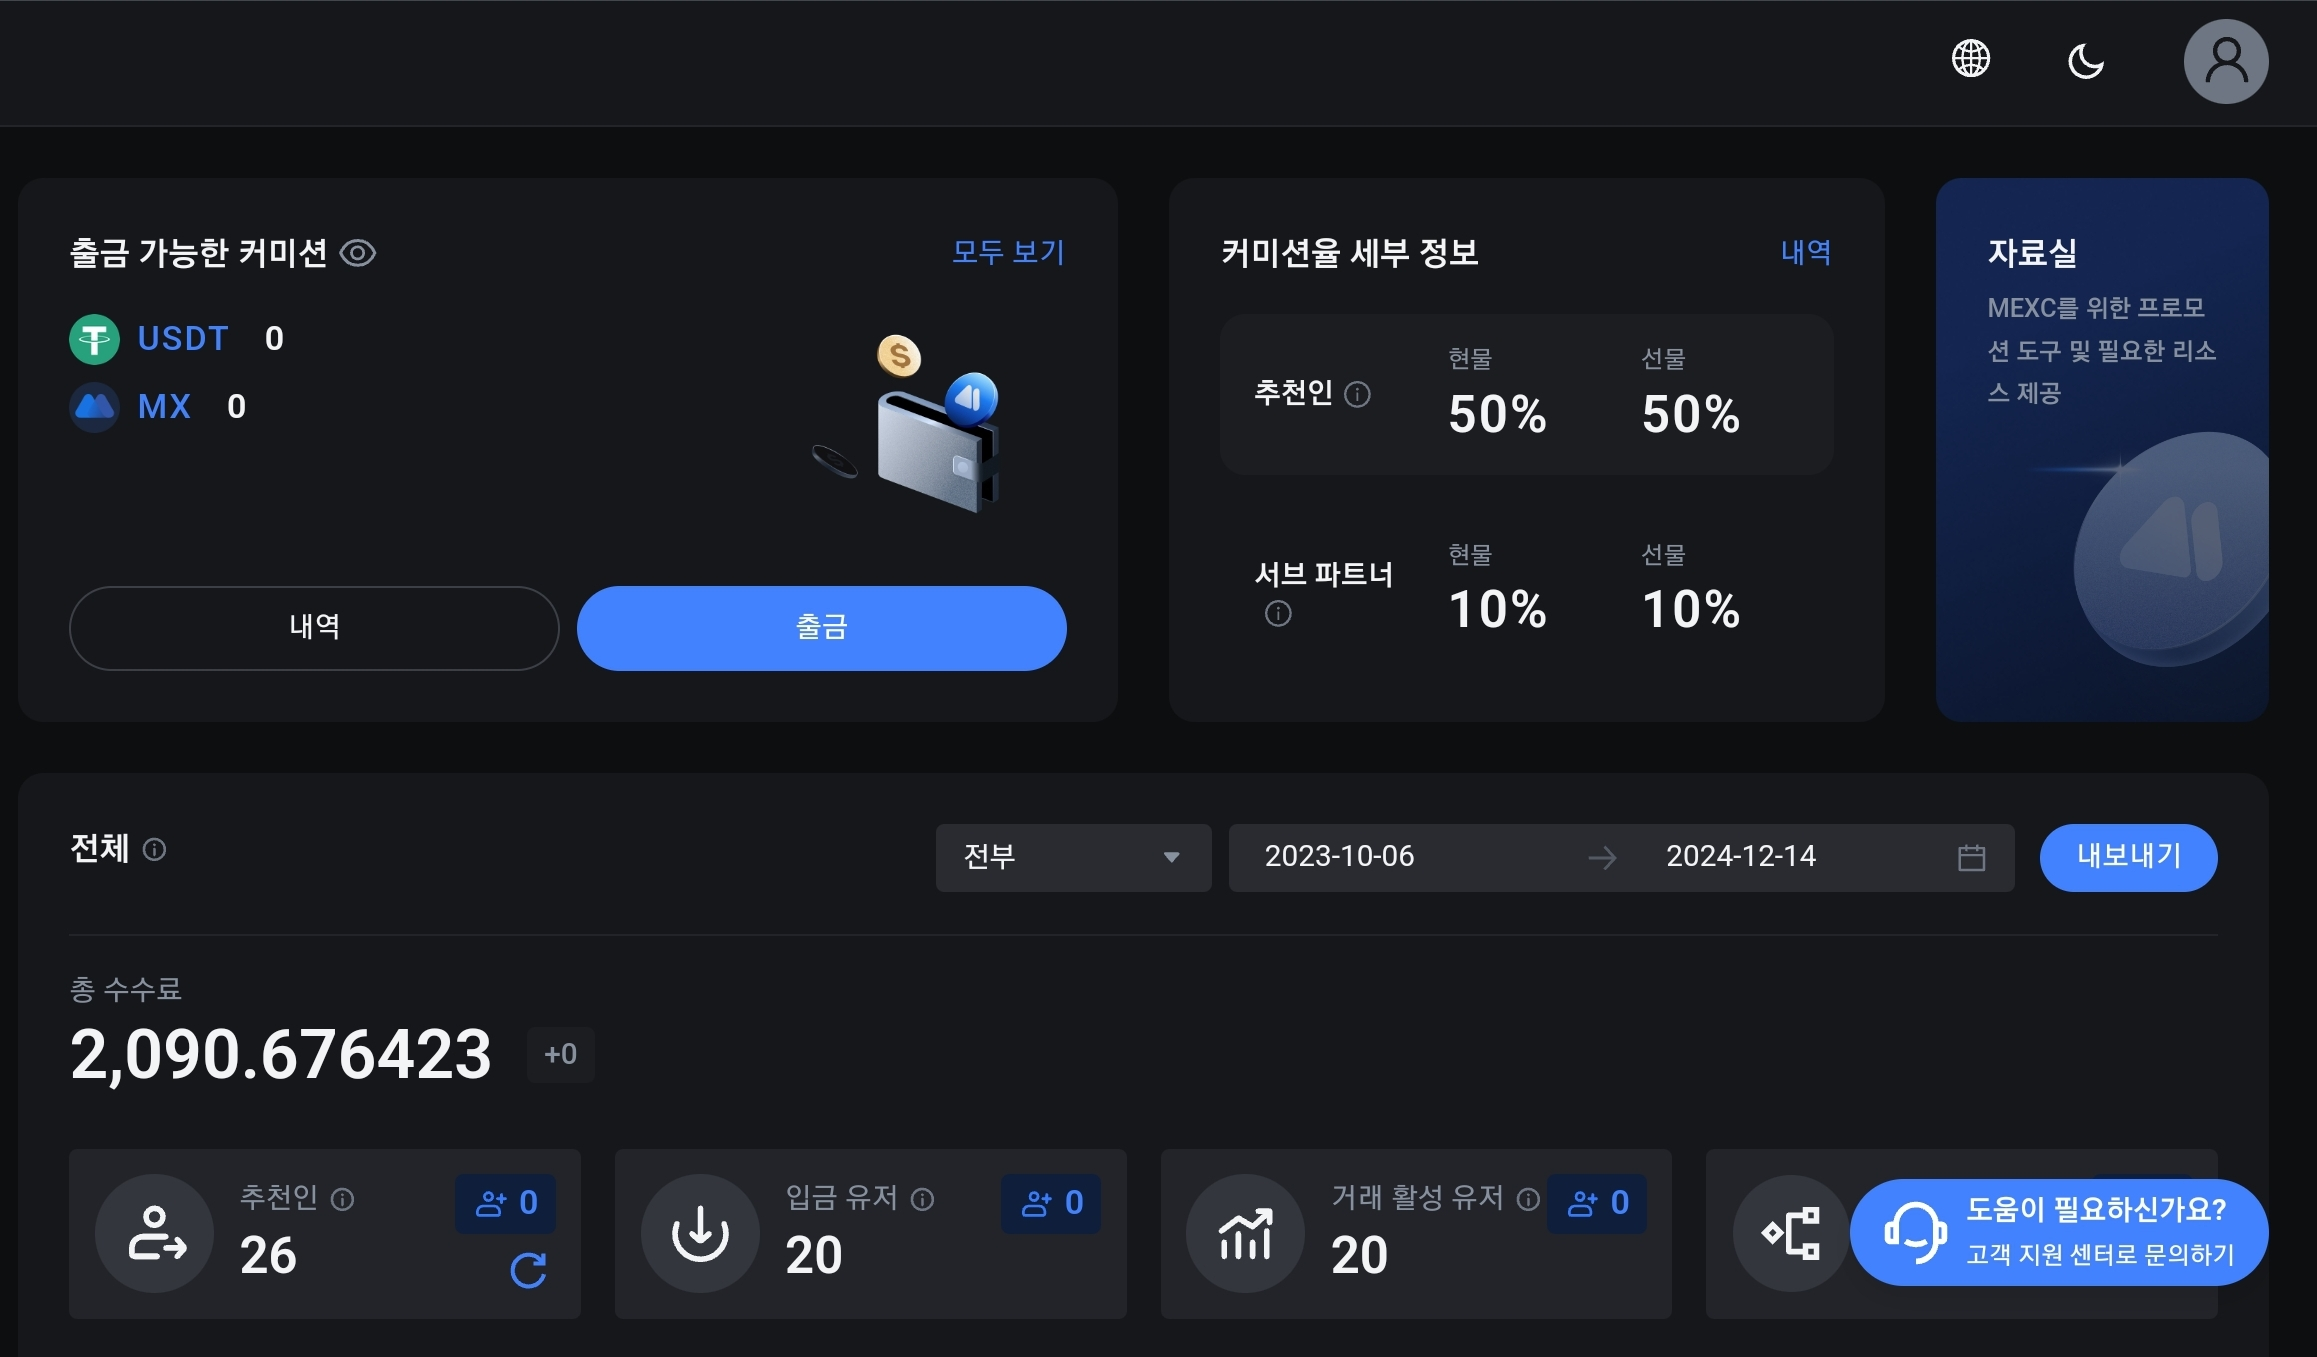
Task: Open calendar icon in date range
Action: coord(1971,858)
